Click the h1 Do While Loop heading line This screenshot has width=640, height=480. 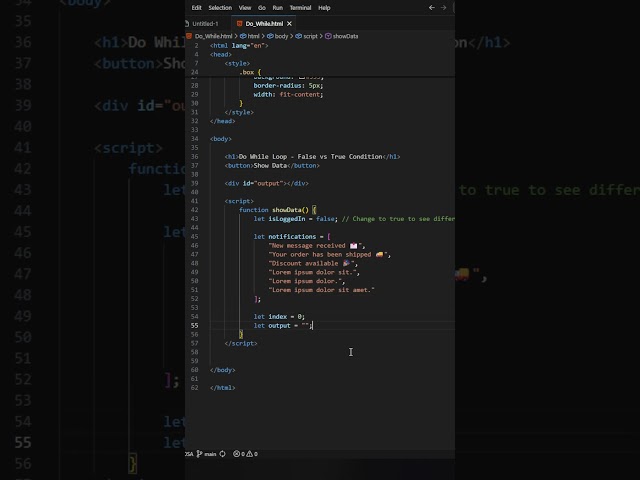[x=312, y=157]
